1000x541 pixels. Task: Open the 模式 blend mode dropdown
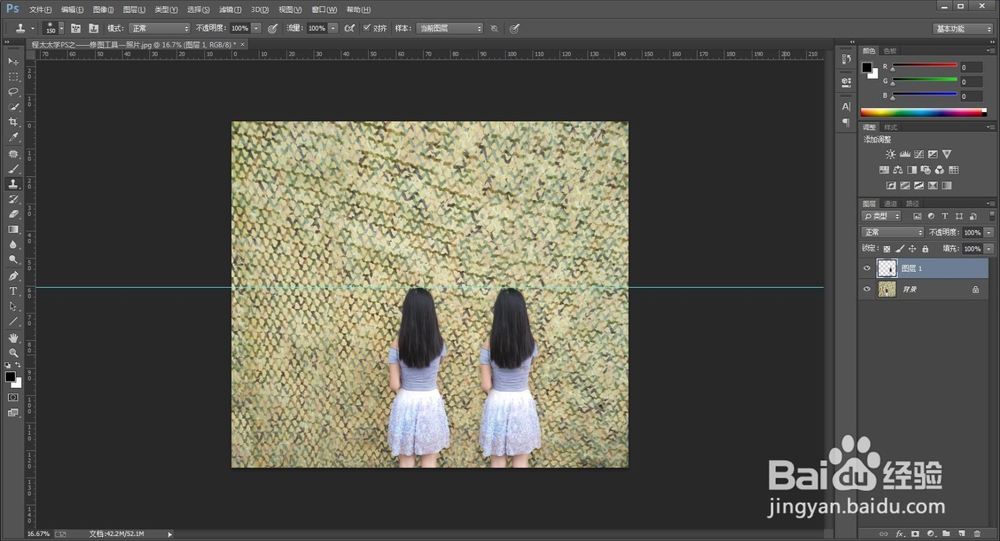[x=159, y=29]
